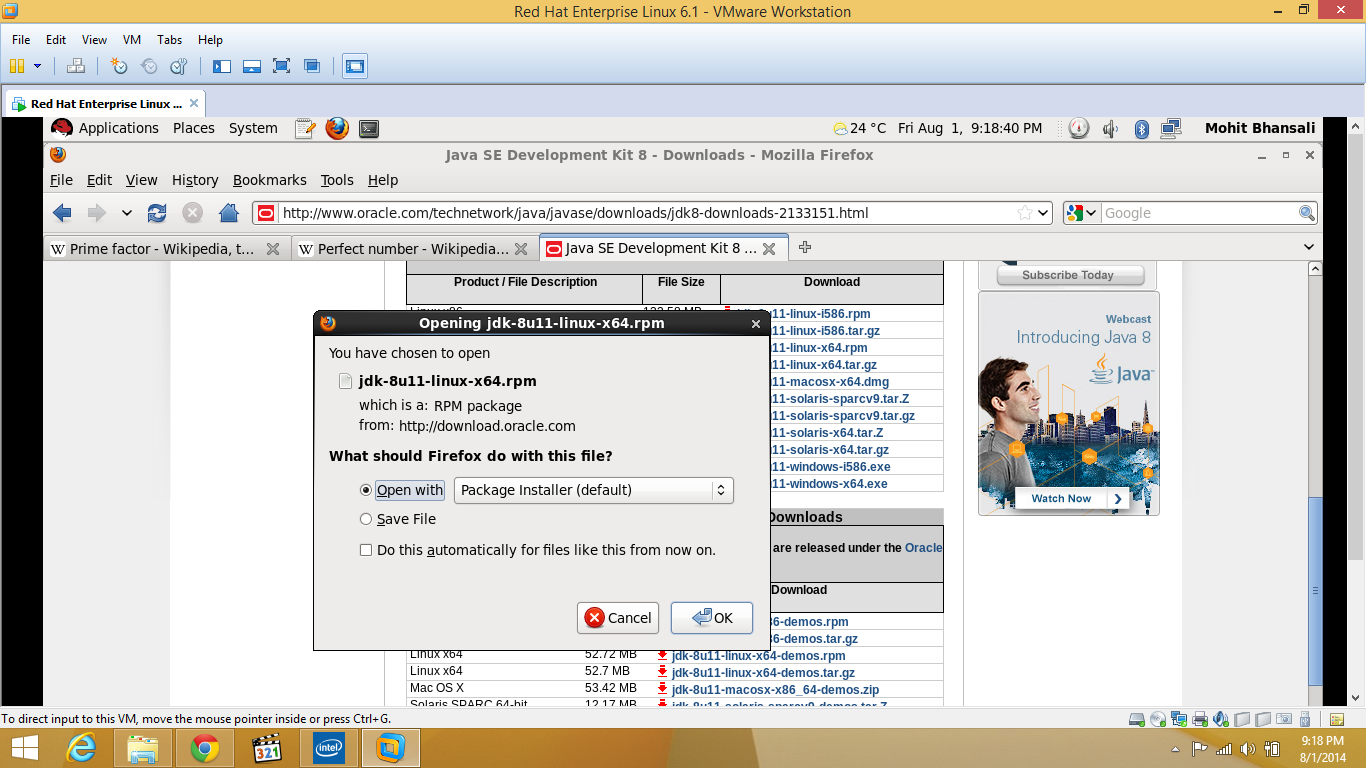Image resolution: width=1366 pixels, height=768 pixels.
Task: Toggle the thumbnail bar view icon in VMware
Action: (252, 66)
